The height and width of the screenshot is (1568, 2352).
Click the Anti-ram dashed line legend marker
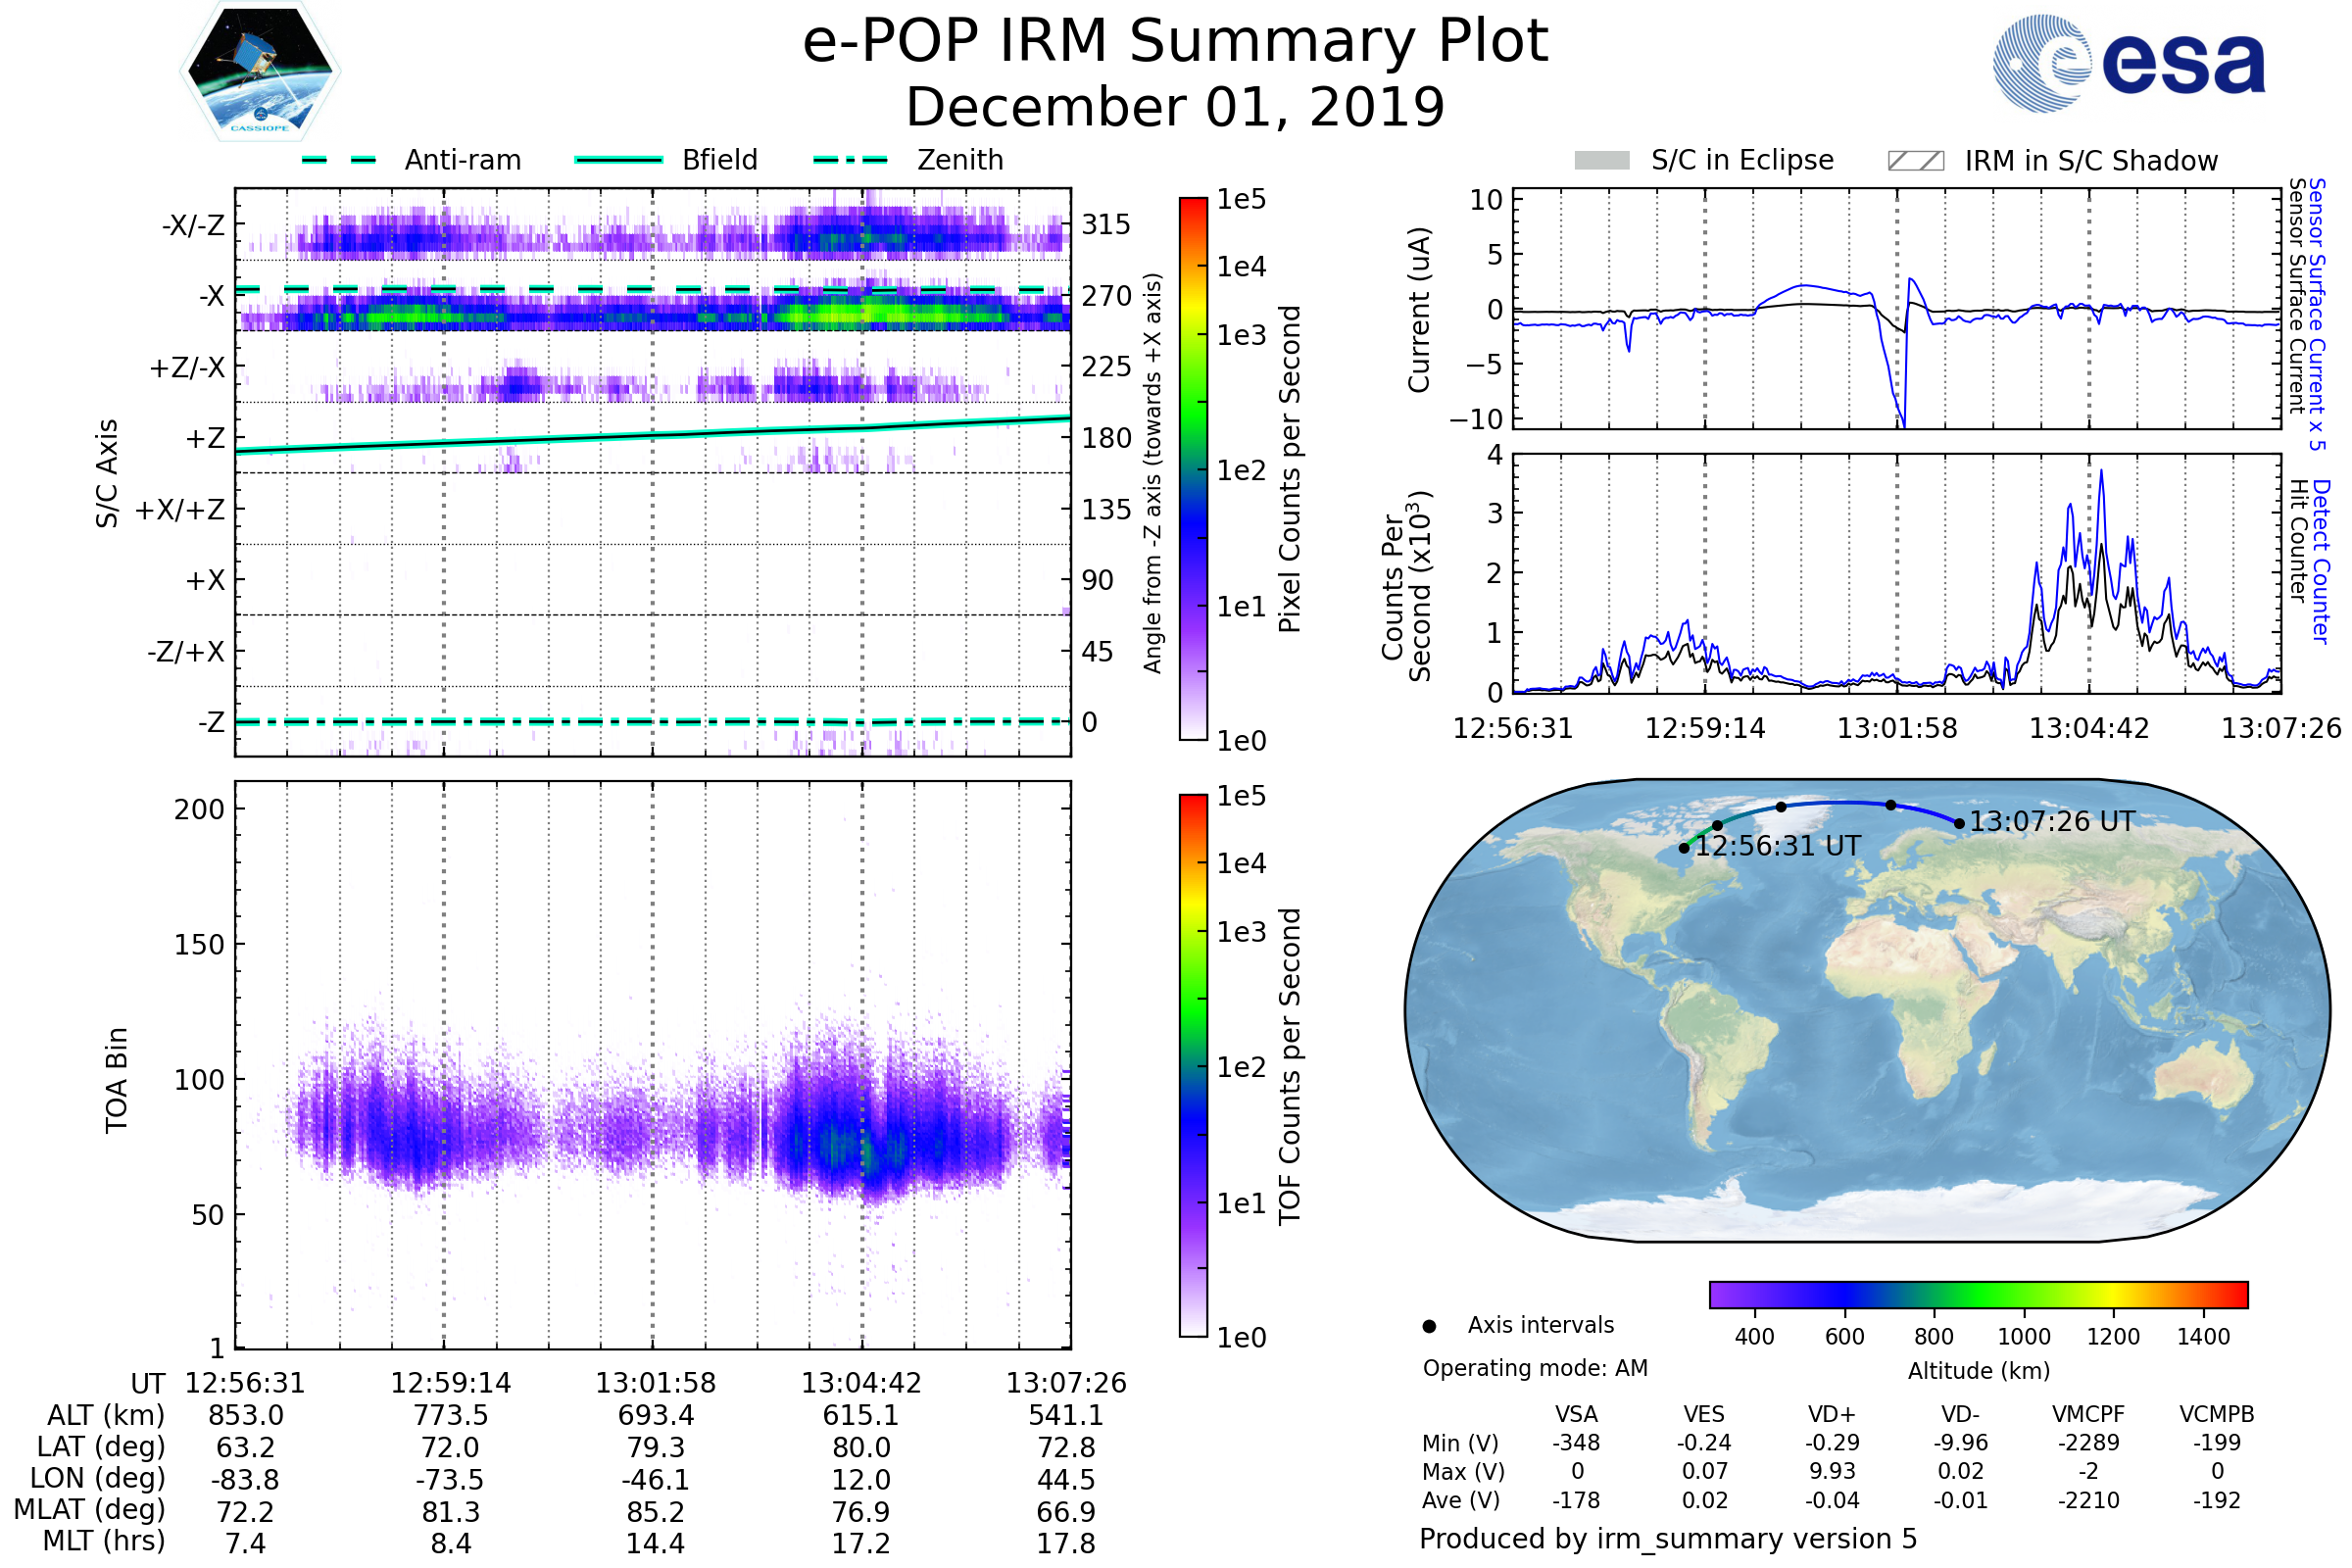tap(339, 160)
